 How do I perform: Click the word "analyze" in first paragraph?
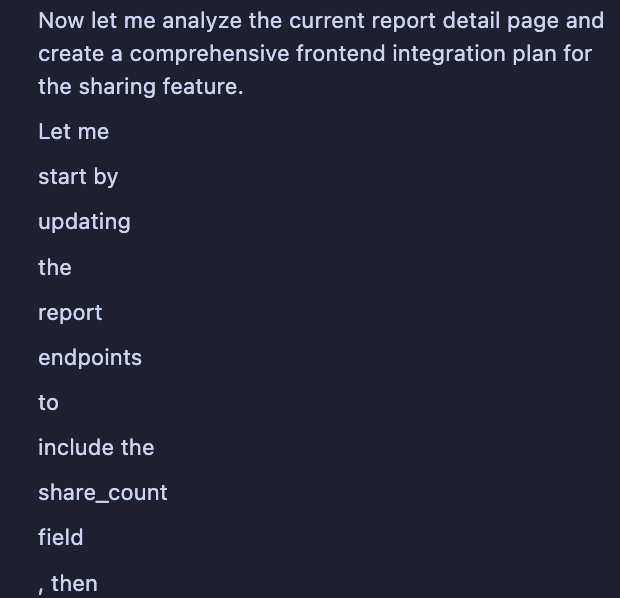202,21
